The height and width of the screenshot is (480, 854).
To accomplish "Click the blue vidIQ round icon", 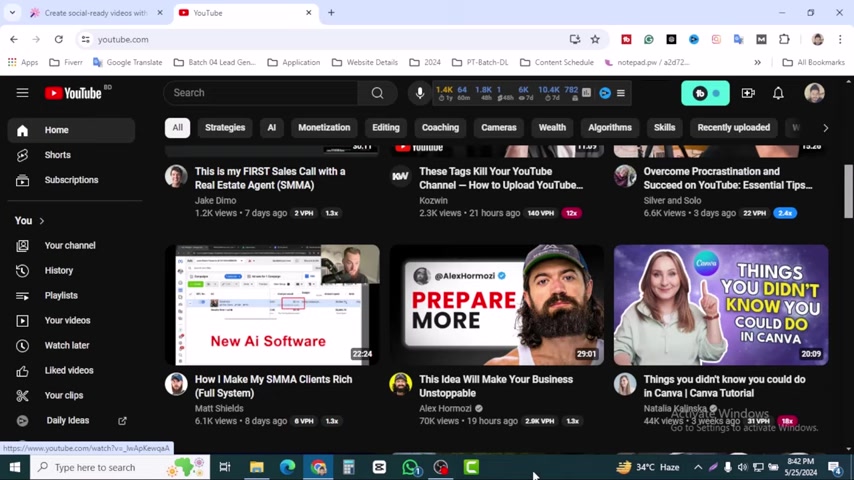I will 605,93.
